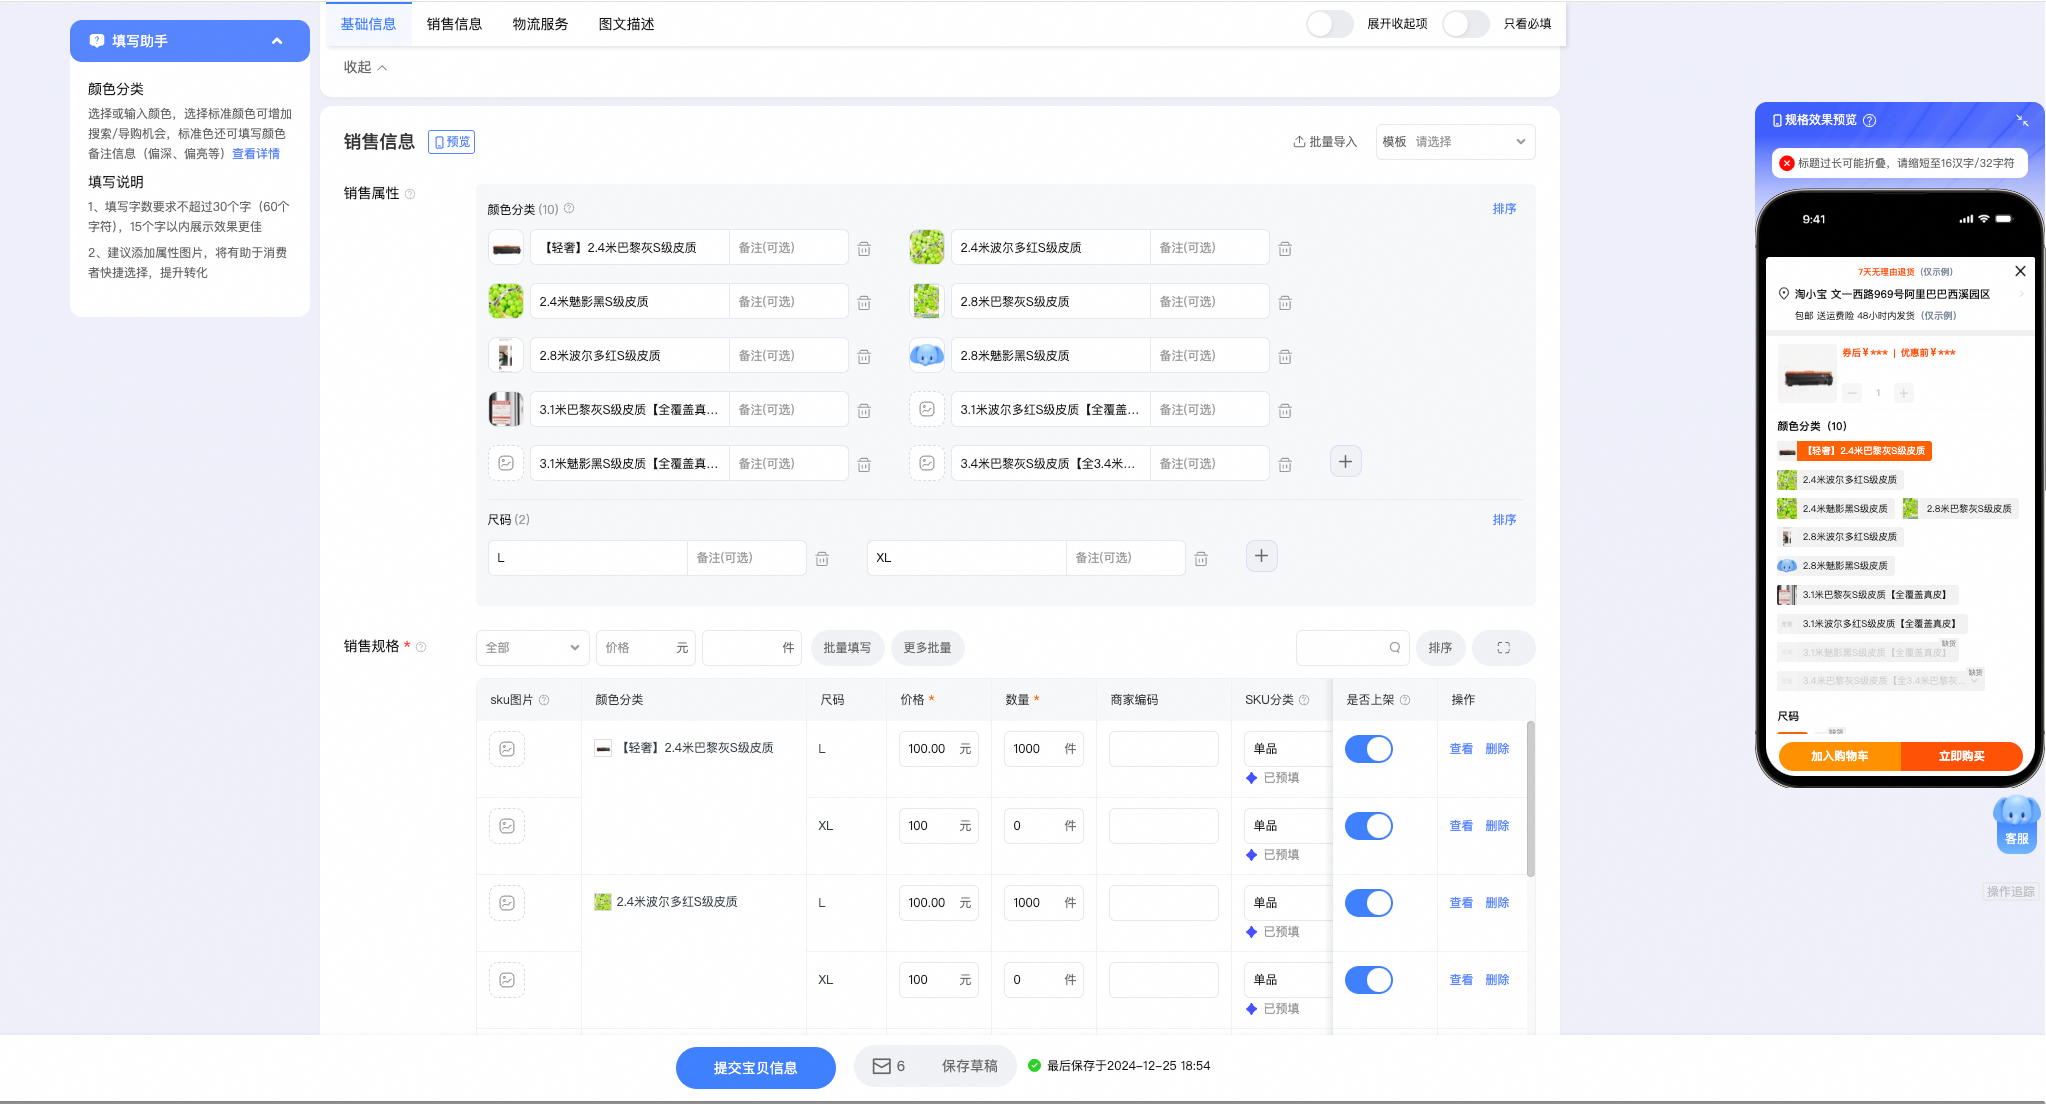Toggle 展开收起项 switch
The height and width of the screenshot is (1104, 2046).
(1330, 24)
